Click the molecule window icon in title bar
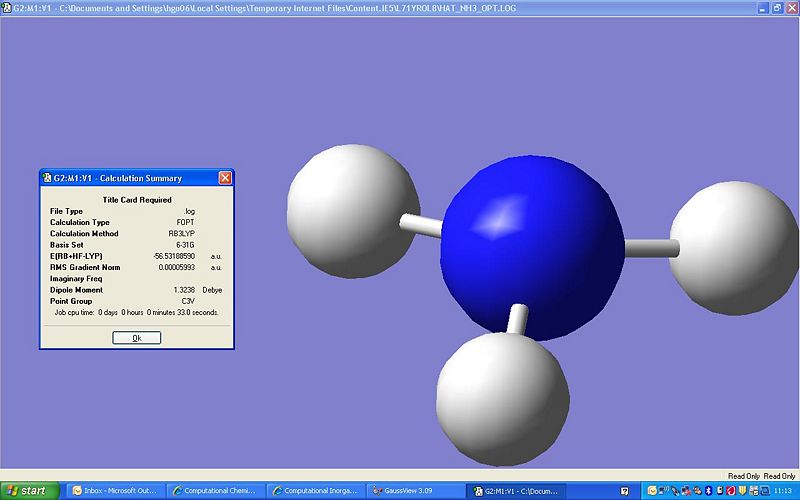The width and height of the screenshot is (800, 500). (7, 8)
